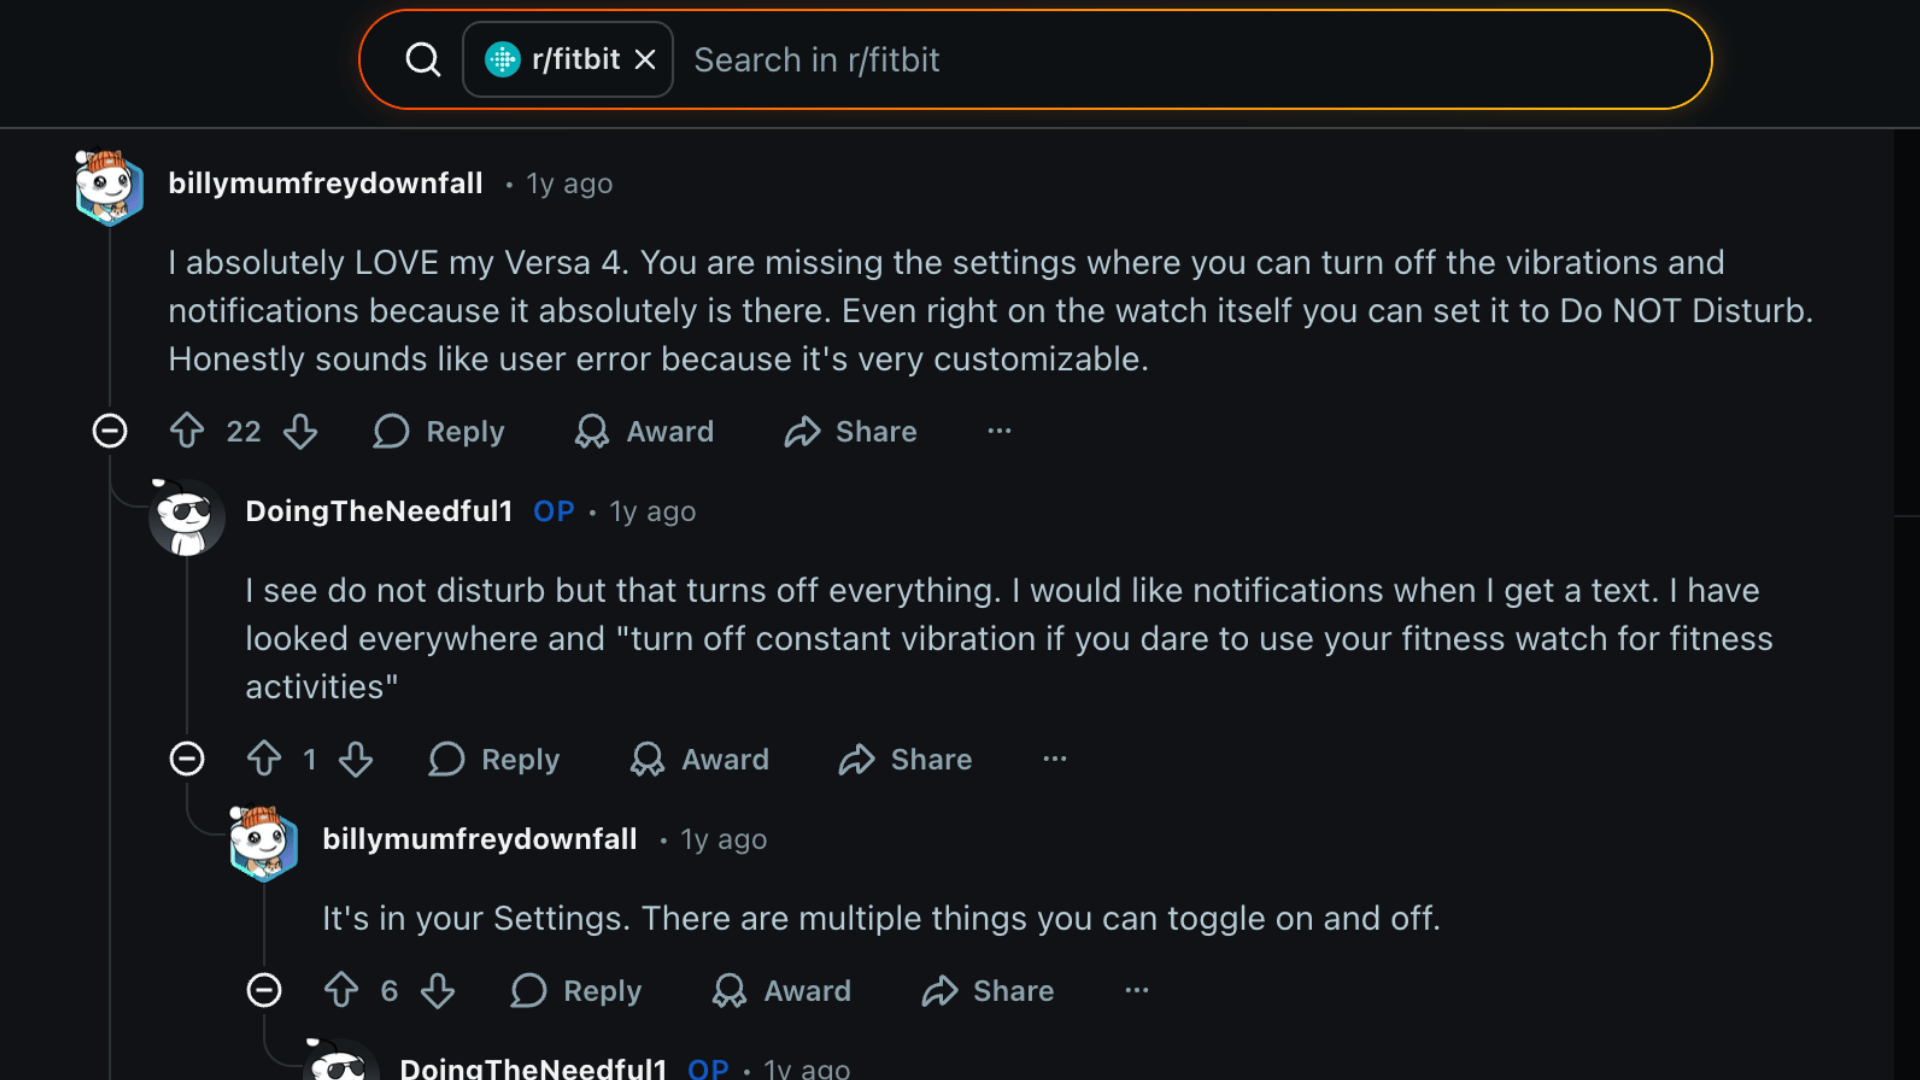Open DoingTheNeedful1's username link
1920x1080 pixels.
[x=378, y=511]
